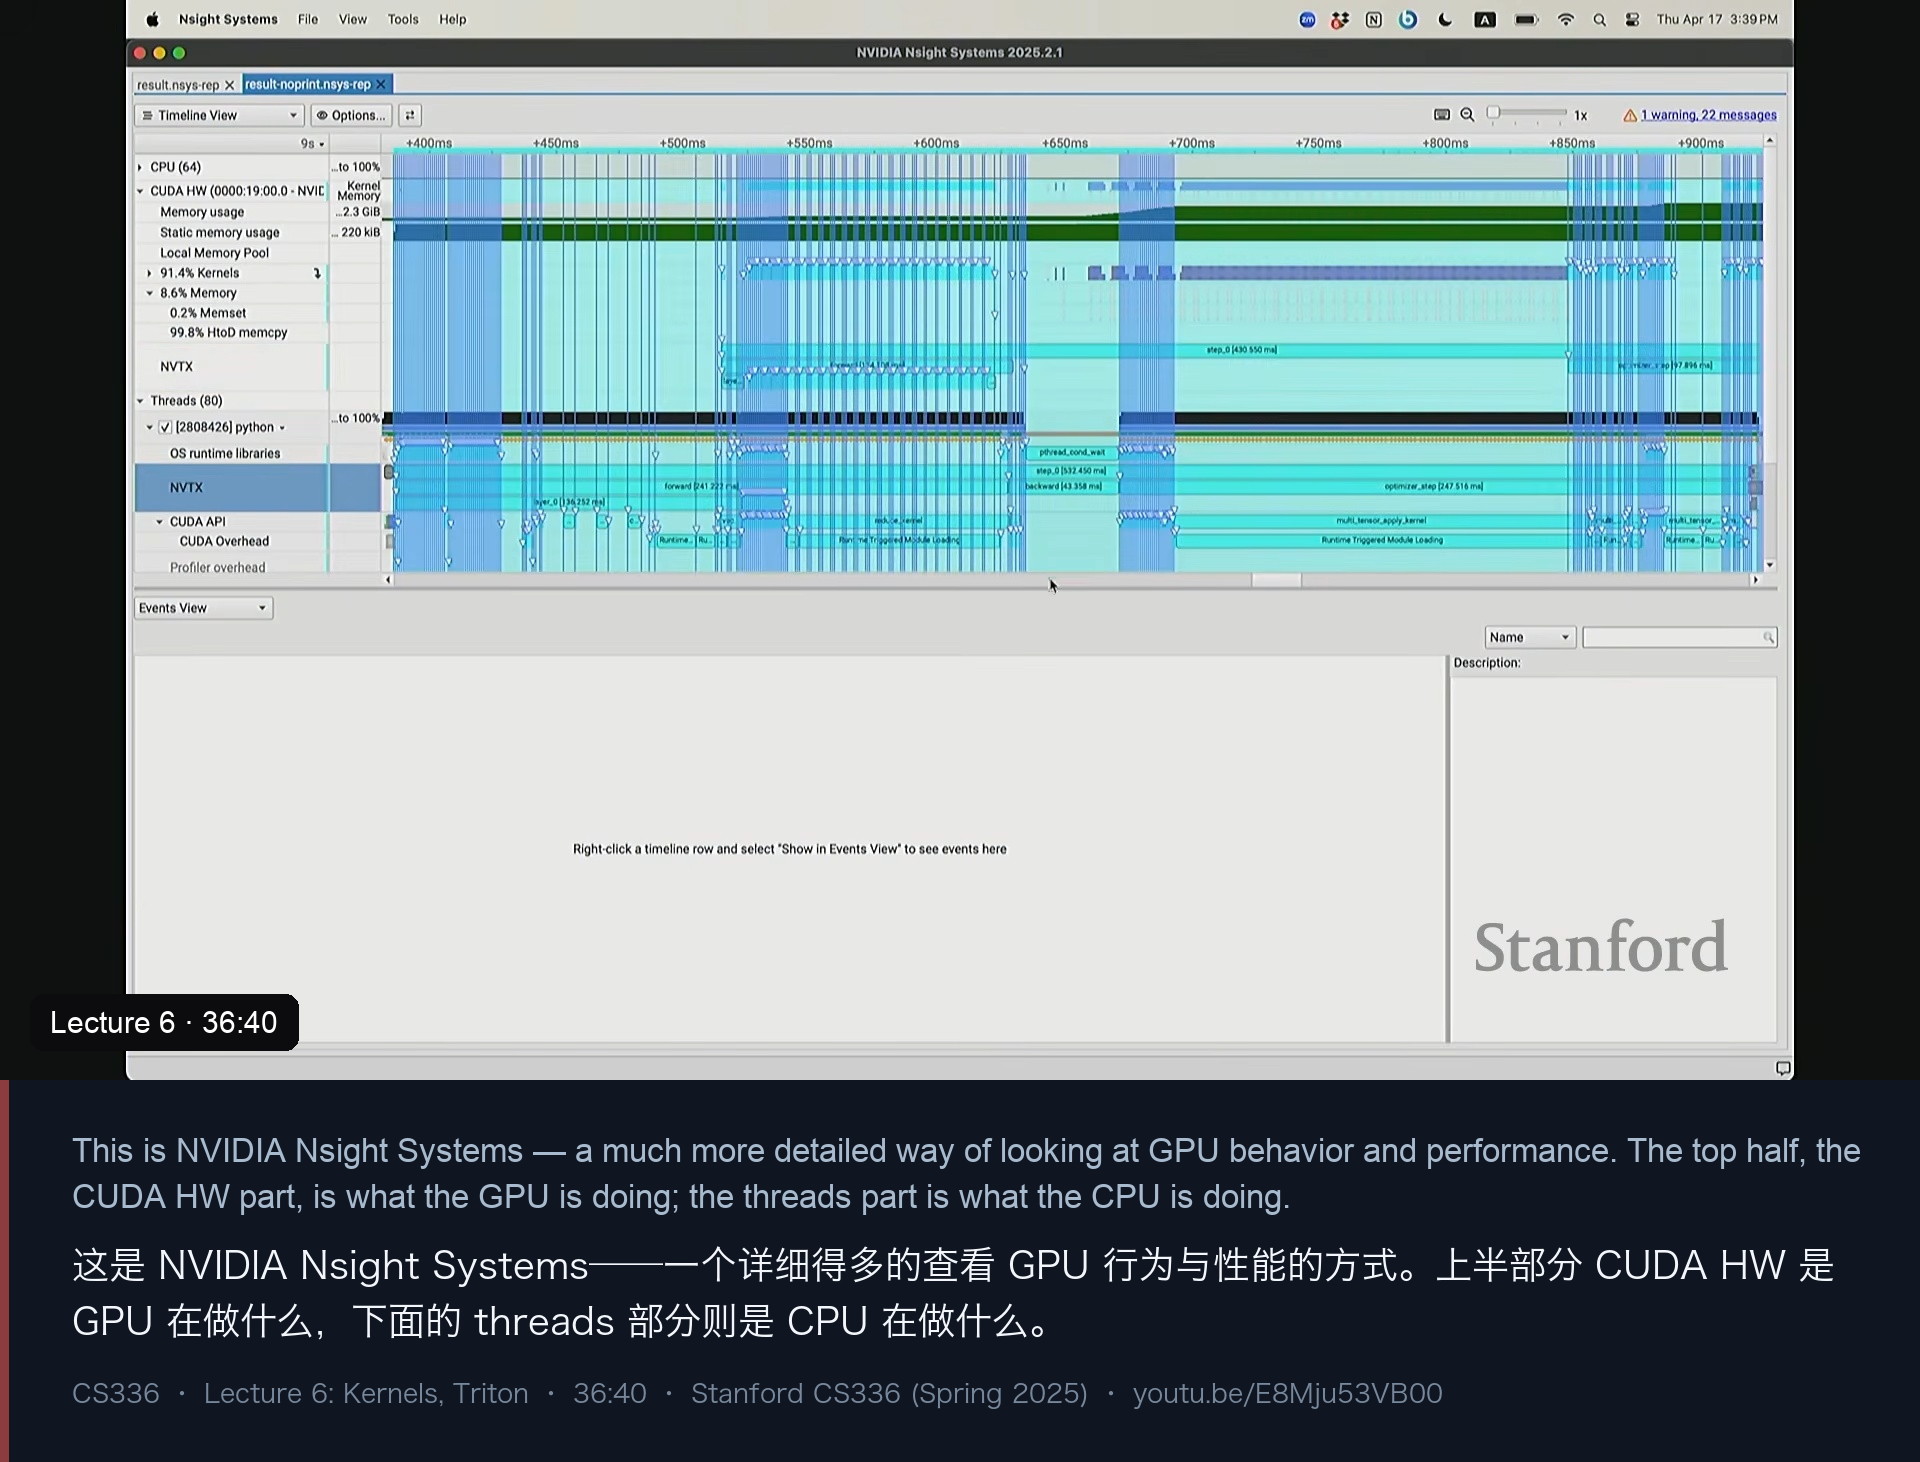
Task: Select the Local Memory Pool row
Action: tap(231, 253)
